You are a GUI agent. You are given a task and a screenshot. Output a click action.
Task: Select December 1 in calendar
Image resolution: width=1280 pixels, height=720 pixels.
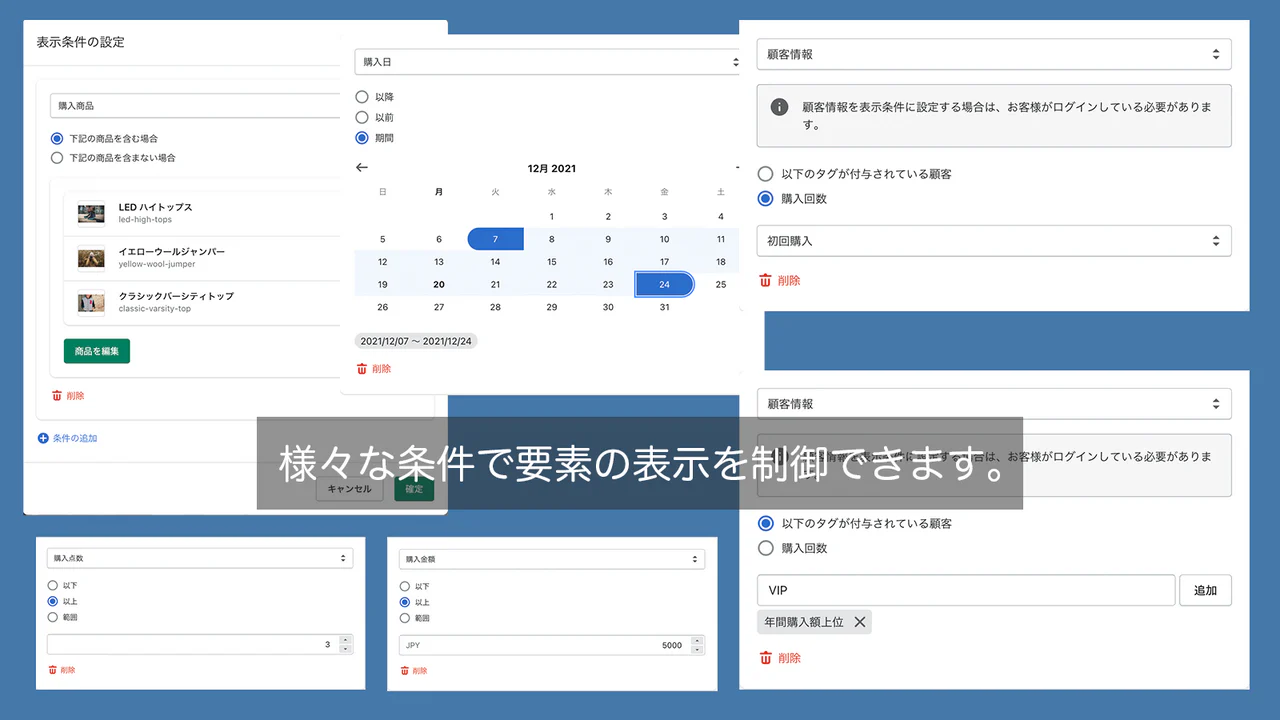pyautogui.click(x=552, y=216)
